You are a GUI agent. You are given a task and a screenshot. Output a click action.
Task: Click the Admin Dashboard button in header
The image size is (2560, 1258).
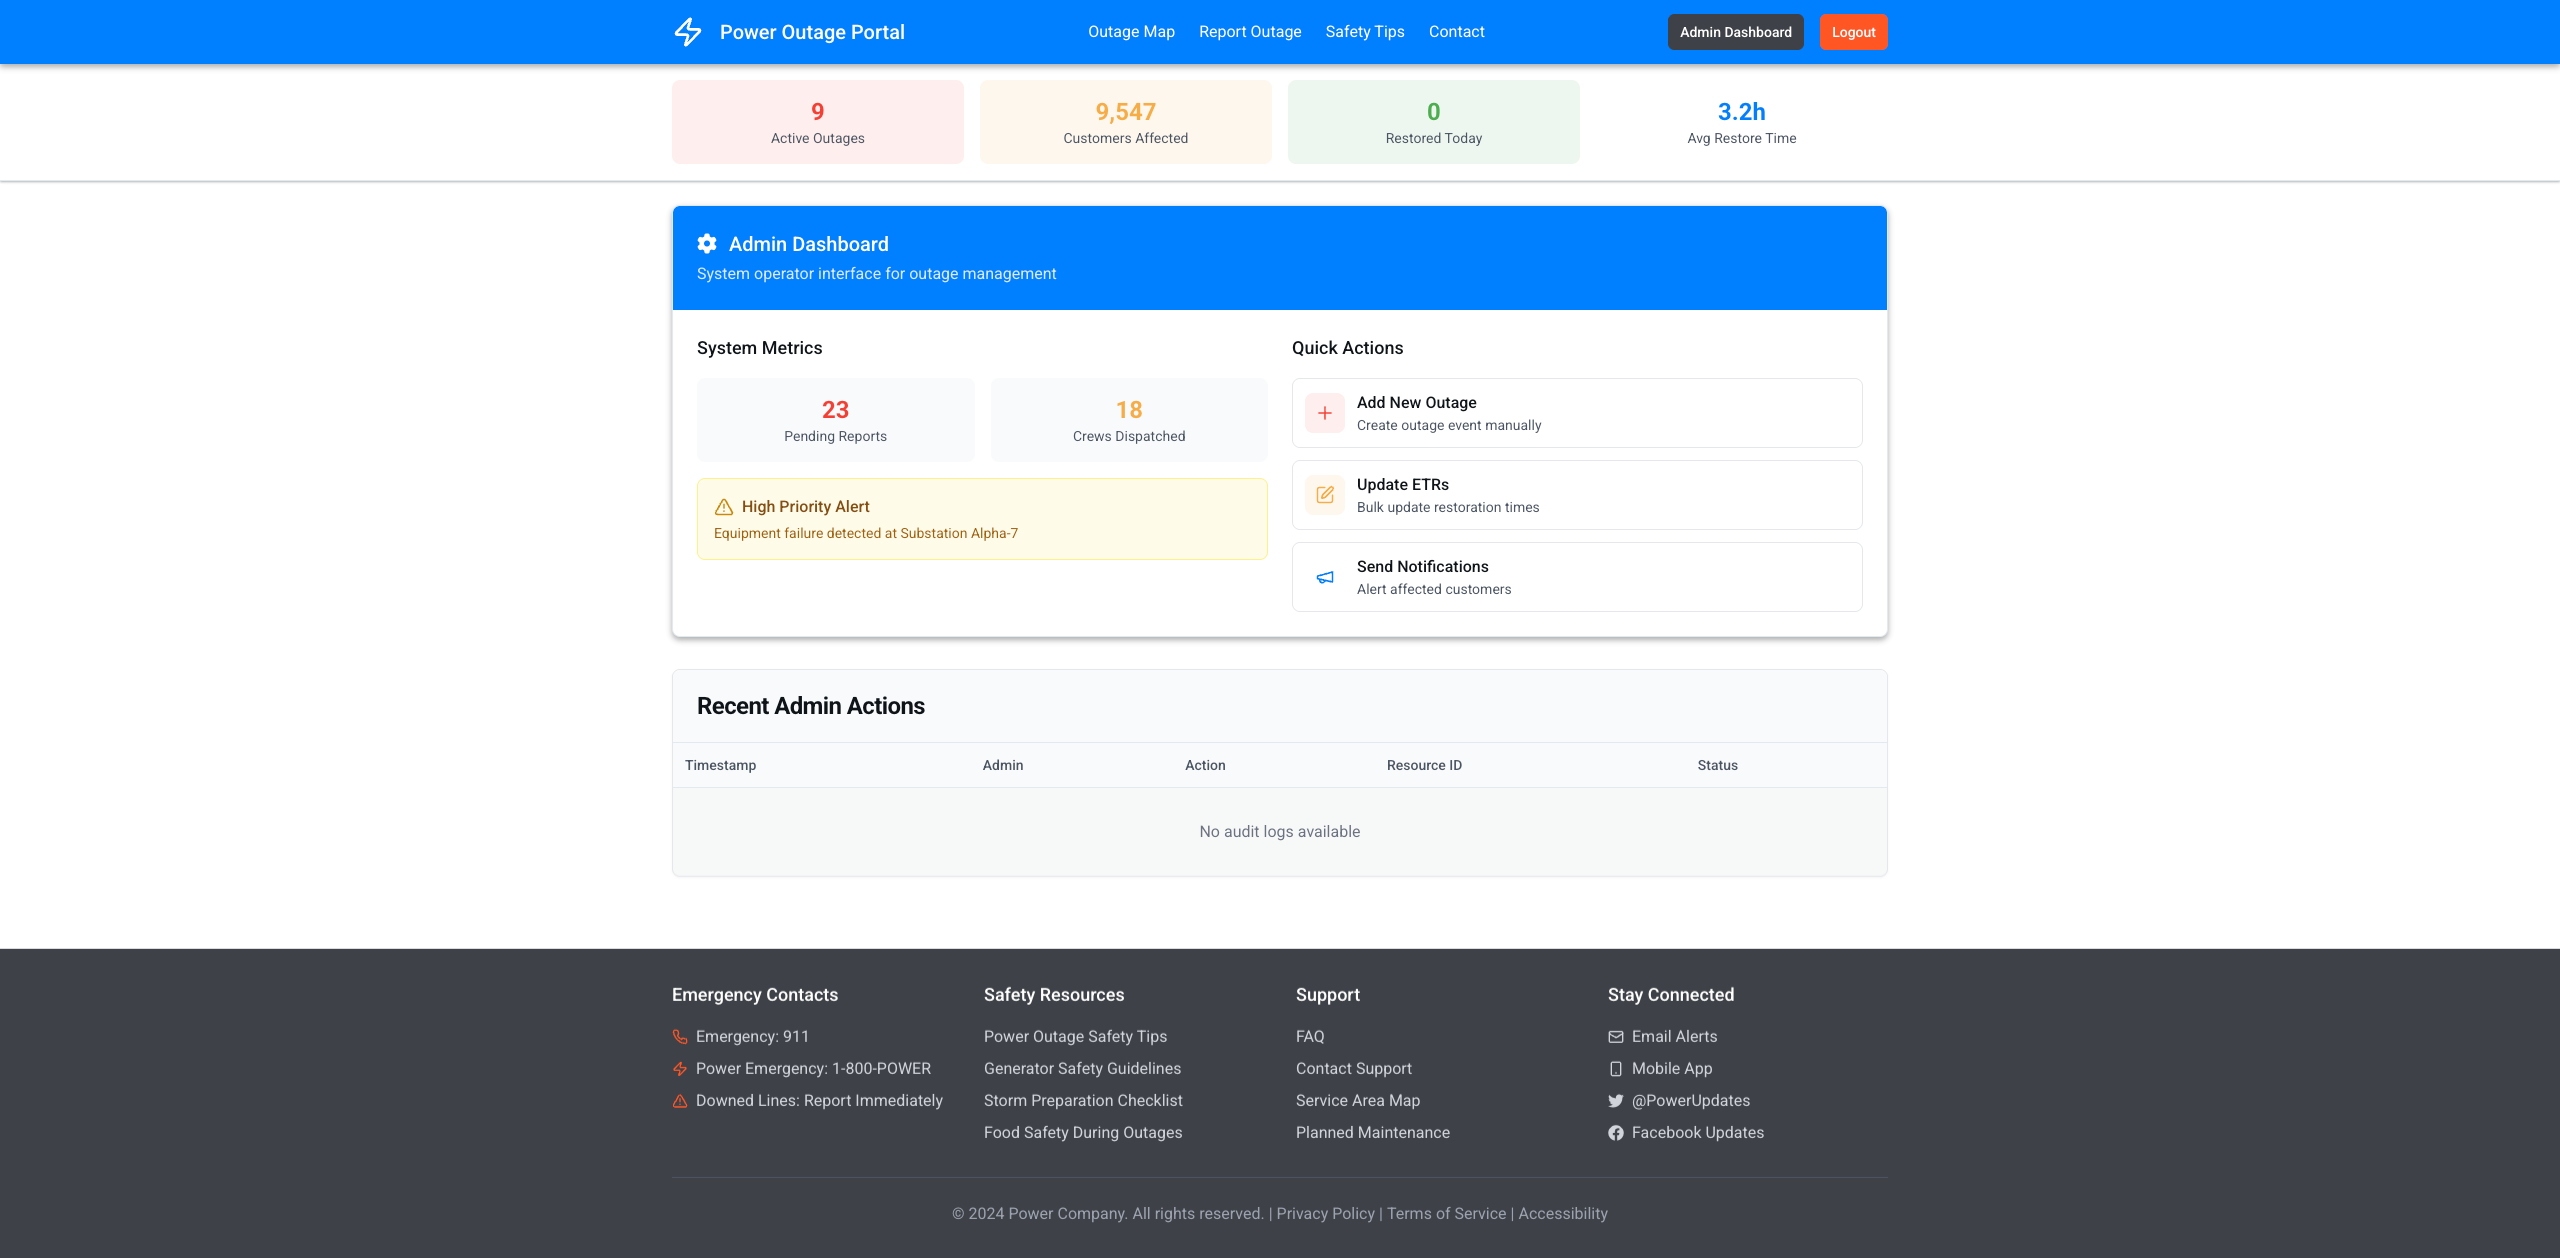[1735, 31]
